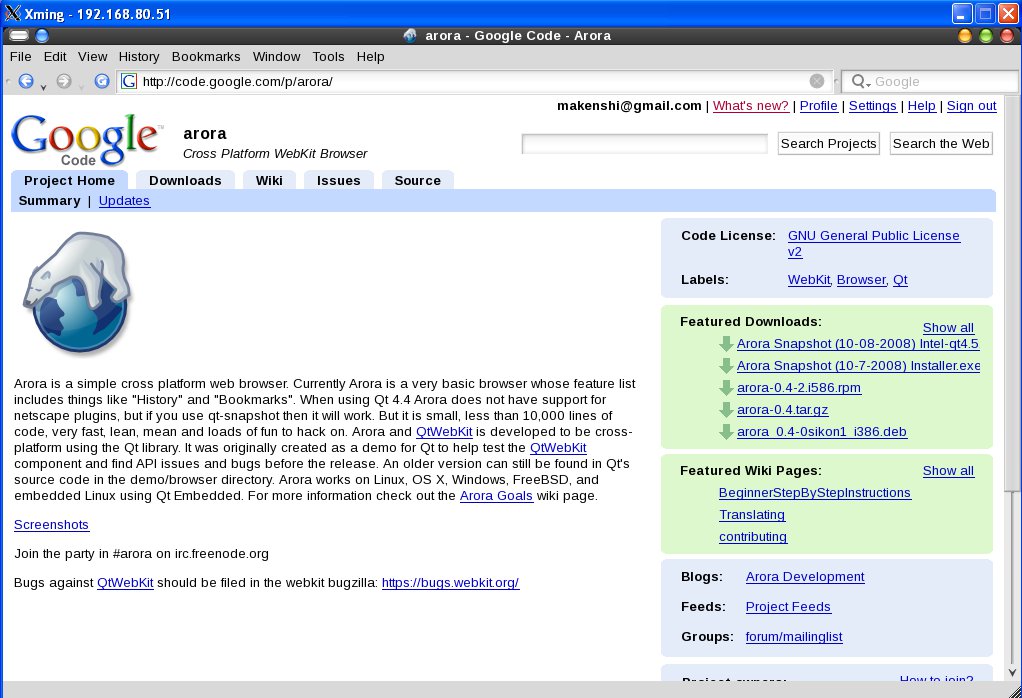The image size is (1022, 698).
Task: Open the Screenshots link
Action: coord(51,525)
